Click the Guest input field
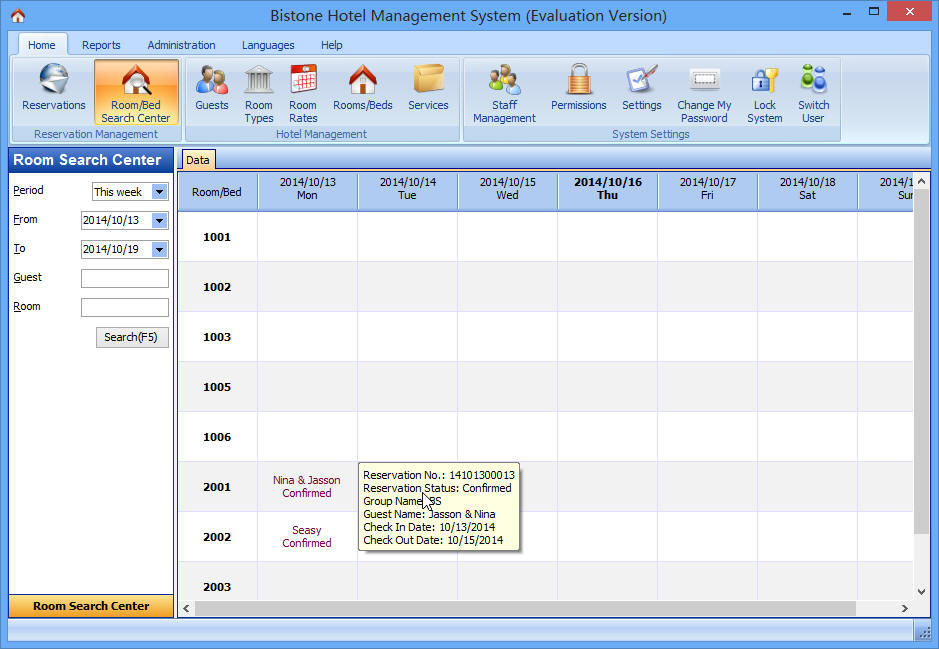This screenshot has width=939, height=649. point(125,278)
